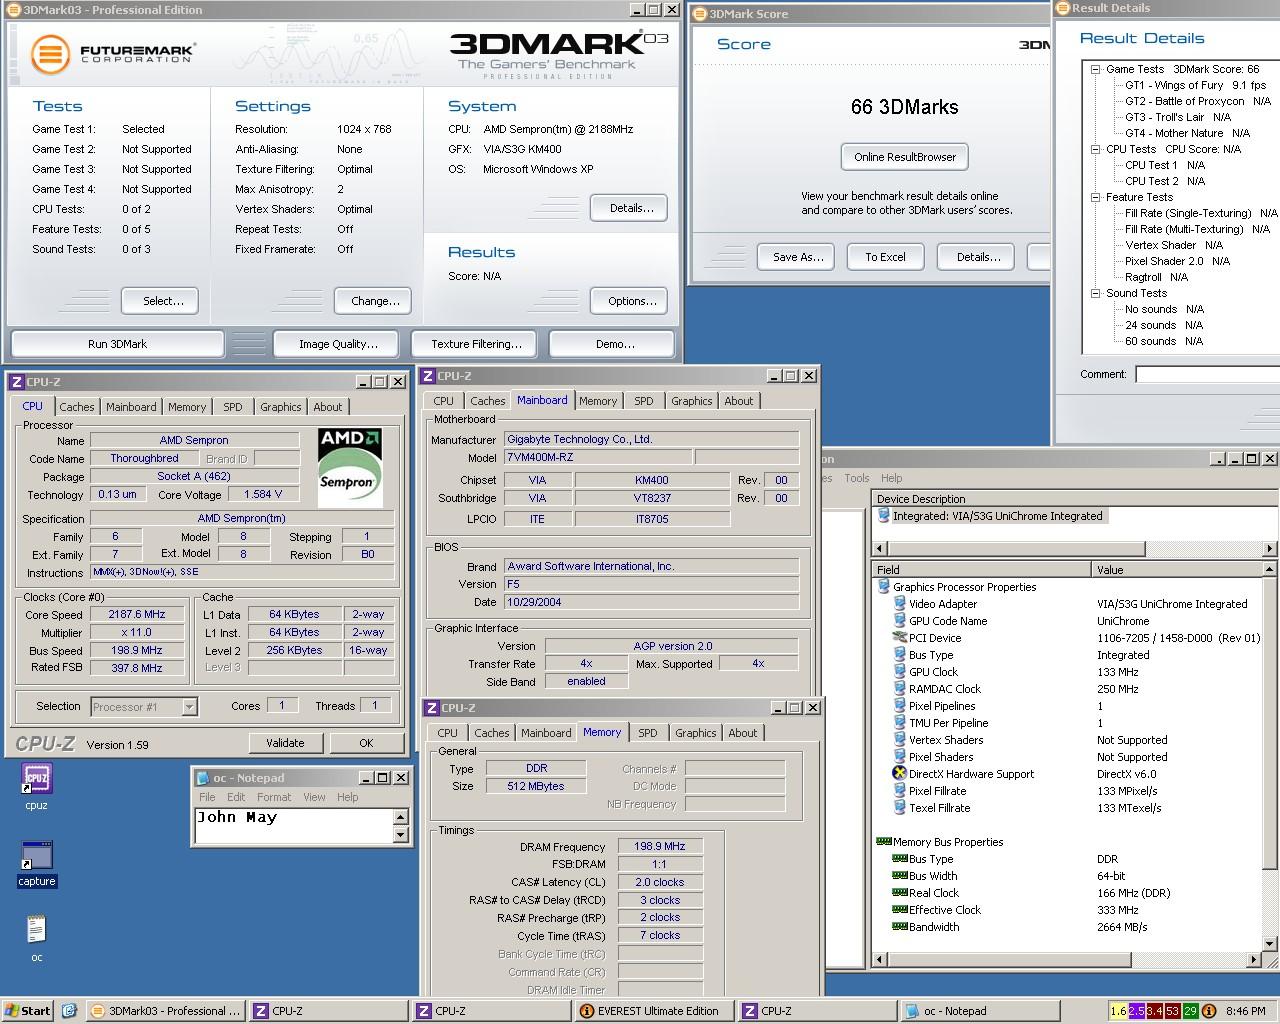Switch to the Caches tab in CPU window
This screenshot has width=1280, height=1024.
pos(76,407)
